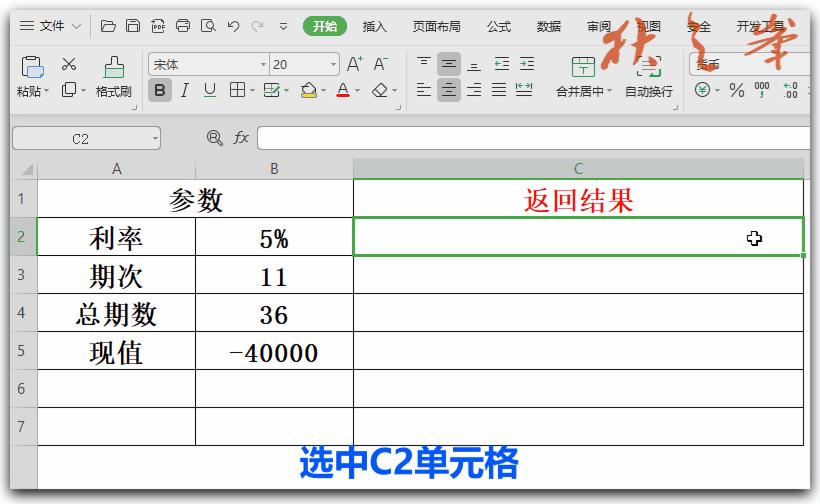Screen dimensions: 820x504
Task: Toggle Bold formatting
Action: tap(160, 90)
